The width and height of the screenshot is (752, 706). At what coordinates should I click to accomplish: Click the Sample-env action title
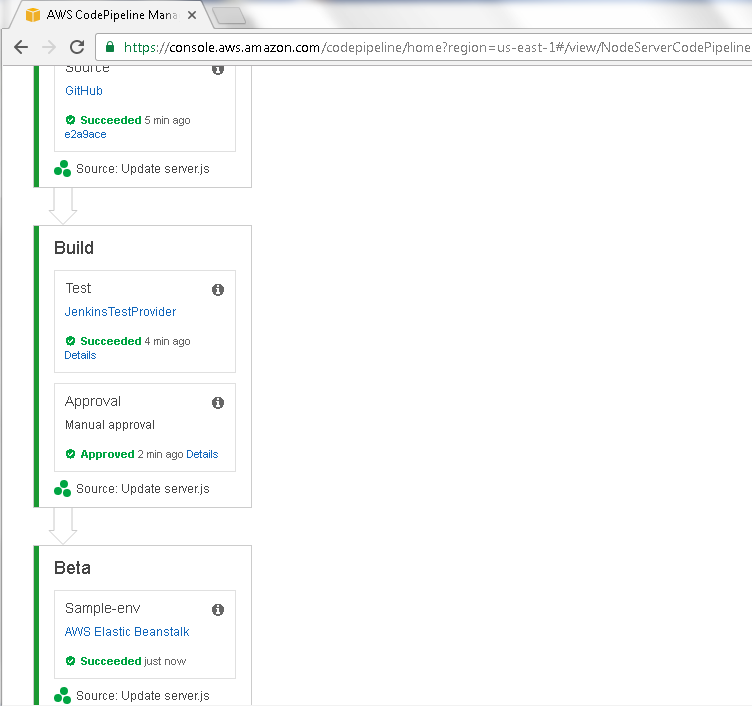[103, 608]
